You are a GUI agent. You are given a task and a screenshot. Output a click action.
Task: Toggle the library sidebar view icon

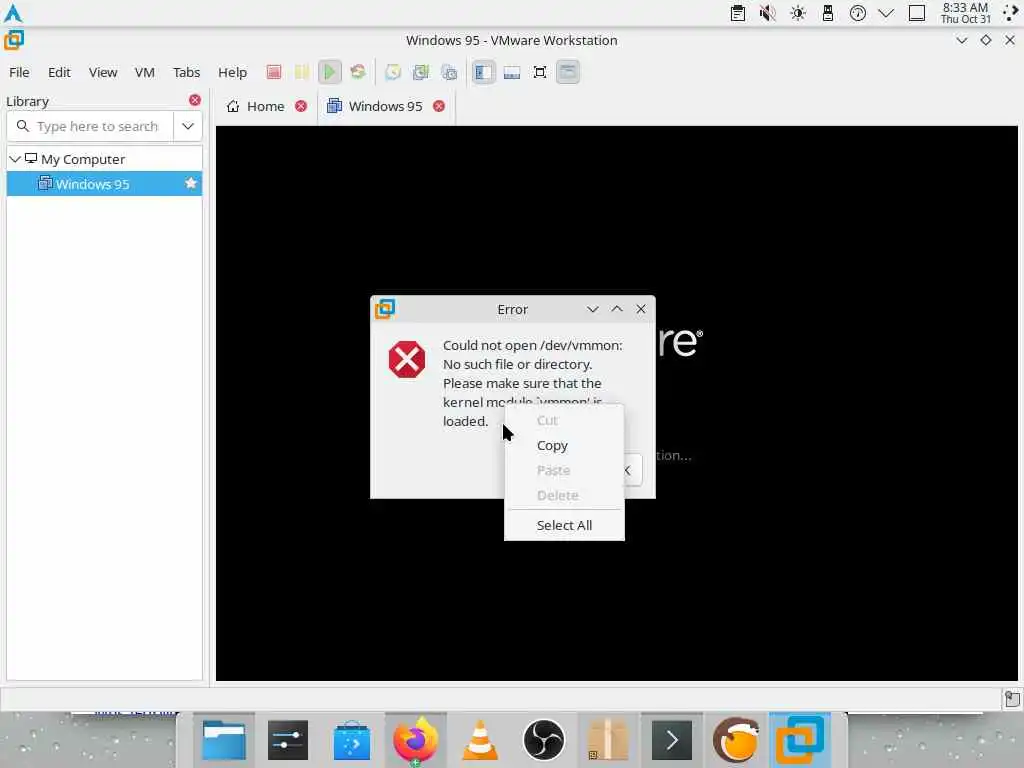[484, 72]
